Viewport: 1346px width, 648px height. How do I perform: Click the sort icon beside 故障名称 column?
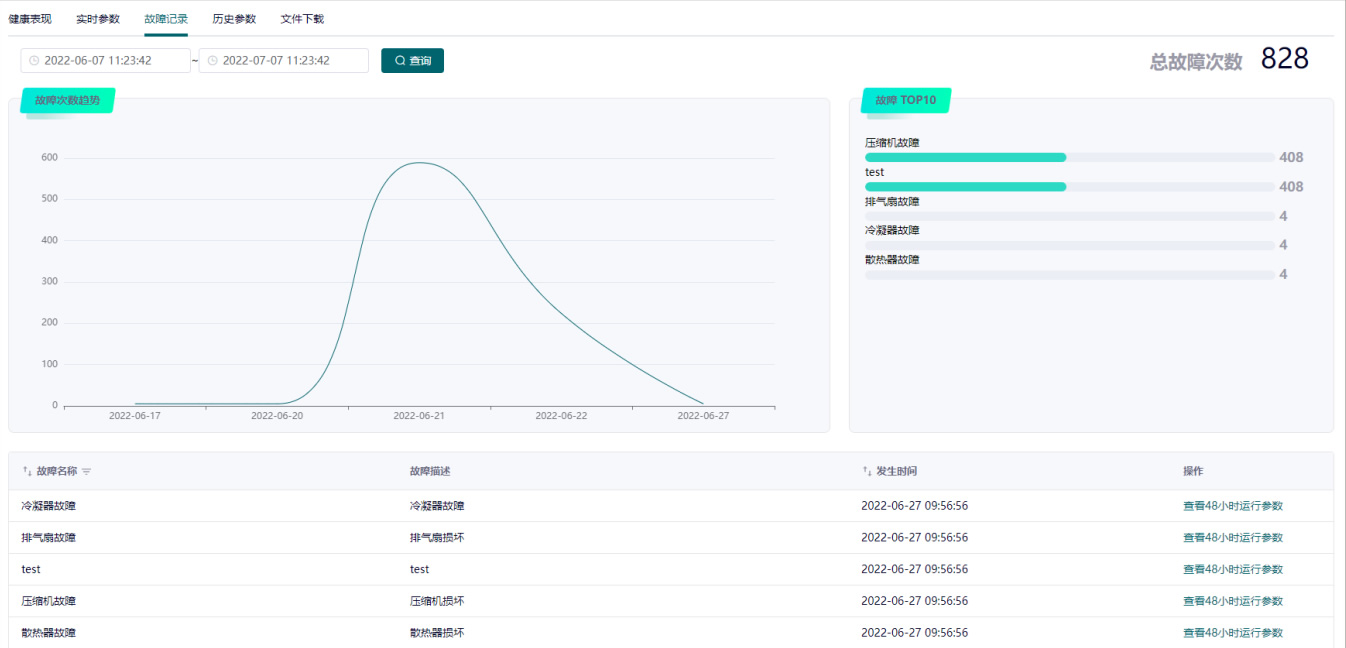click(27, 471)
